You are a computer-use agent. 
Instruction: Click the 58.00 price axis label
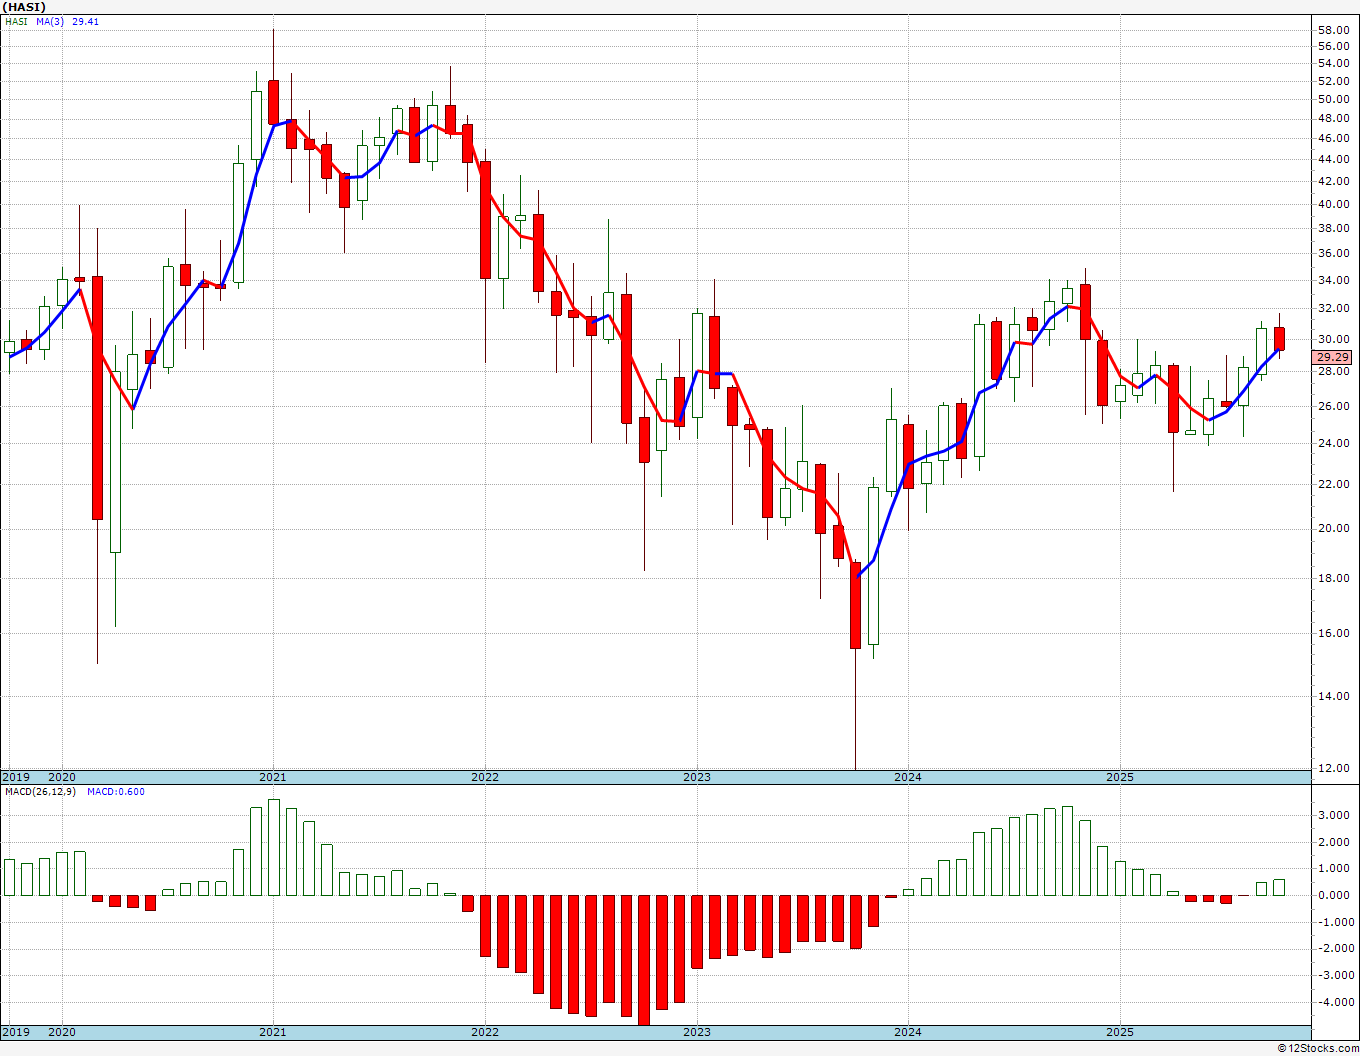1333,30
